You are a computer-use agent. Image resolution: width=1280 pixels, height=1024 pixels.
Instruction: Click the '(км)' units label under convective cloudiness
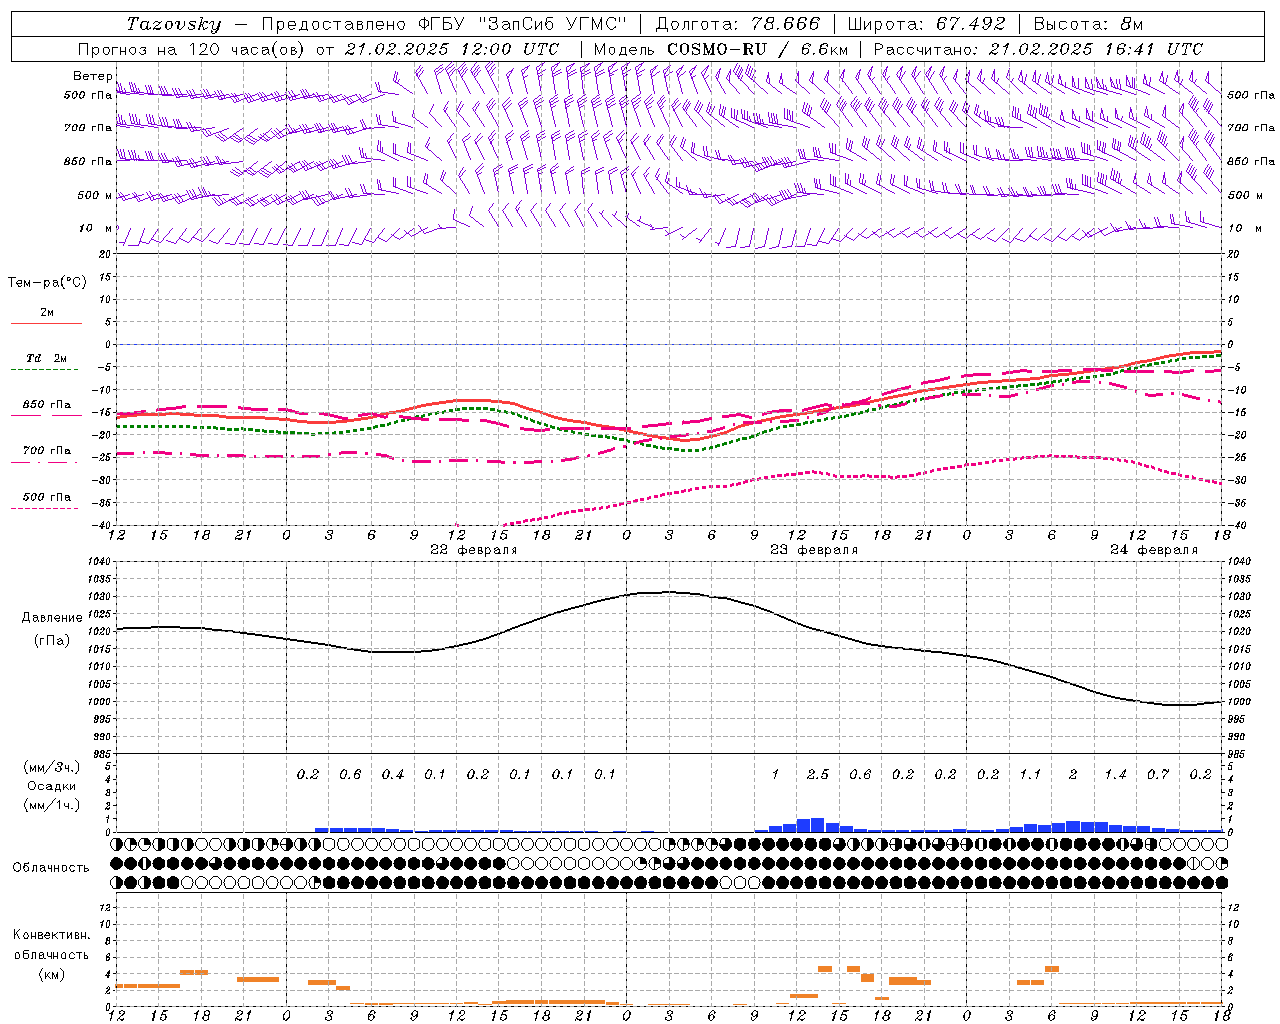pos(51,974)
